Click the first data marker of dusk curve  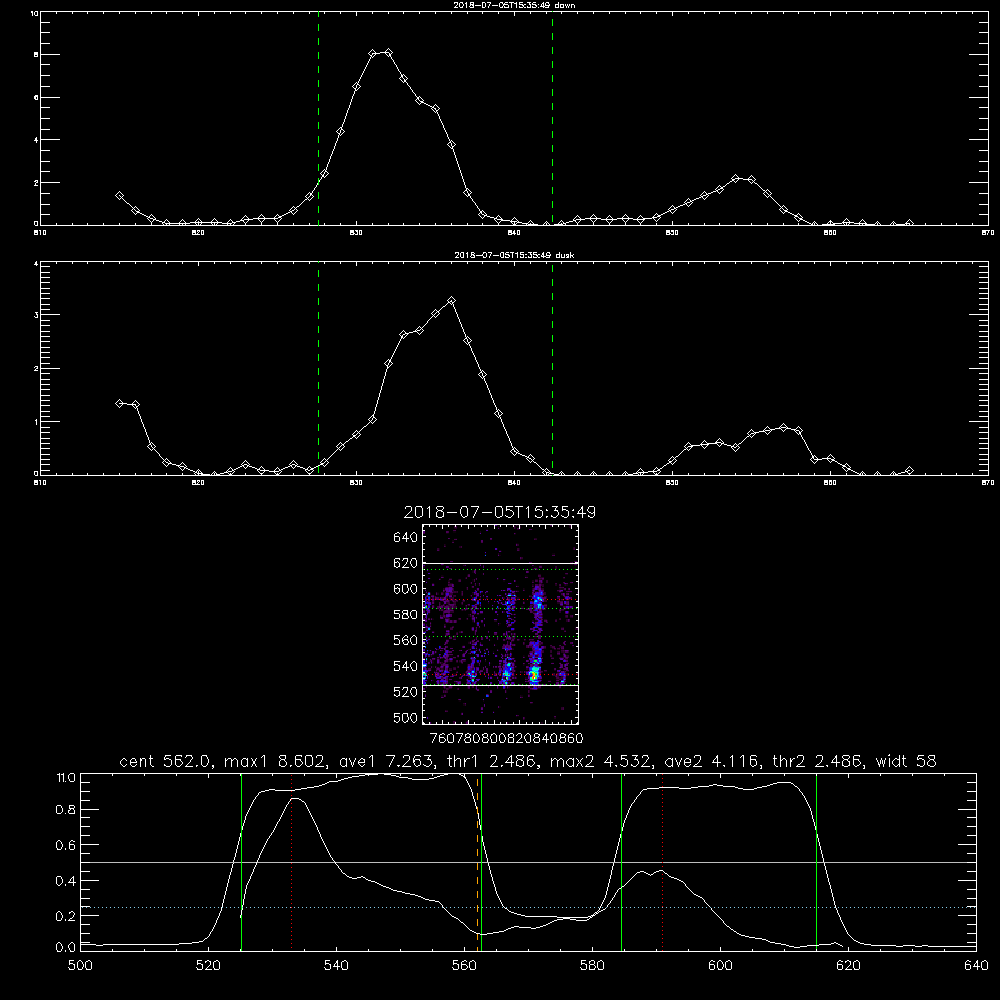[119, 403]
